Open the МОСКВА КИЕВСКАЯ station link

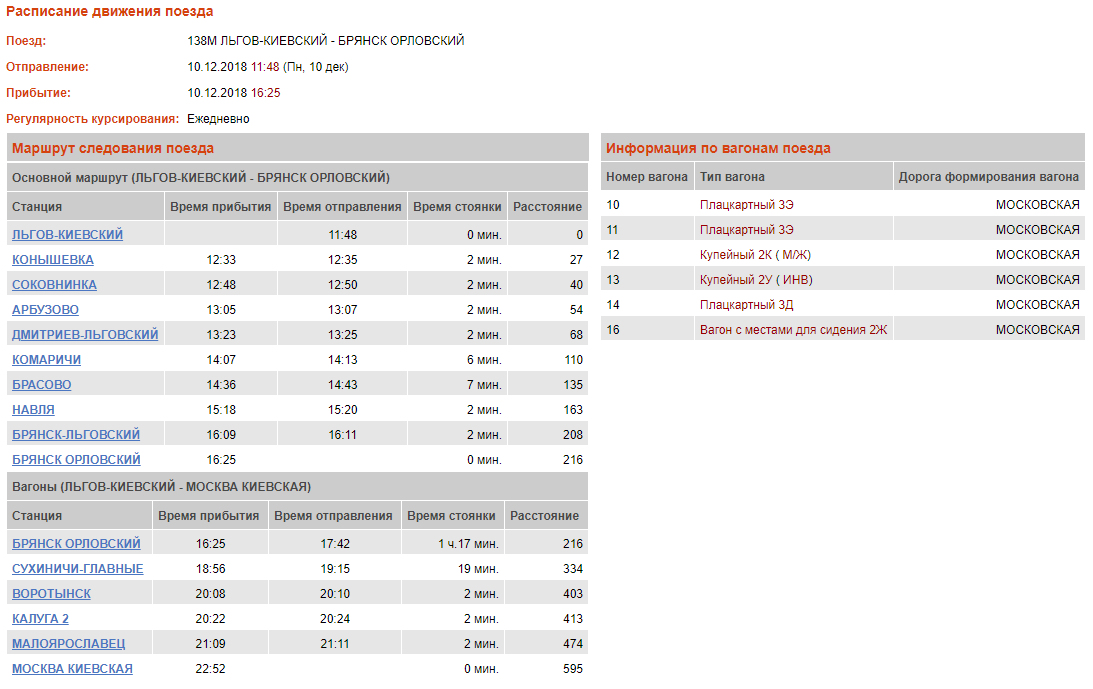pyautogui.click(x=72, y=669)
